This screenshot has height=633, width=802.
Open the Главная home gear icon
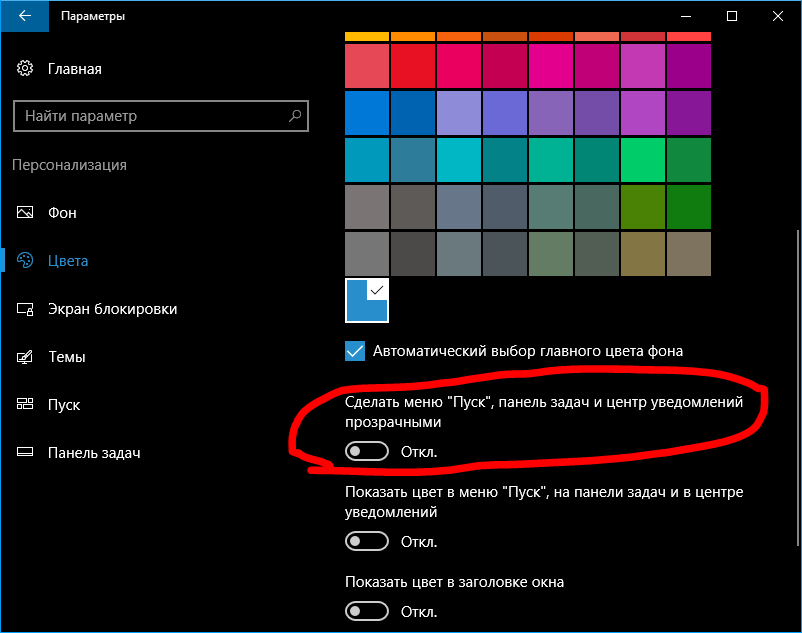[x=25, y=68]
